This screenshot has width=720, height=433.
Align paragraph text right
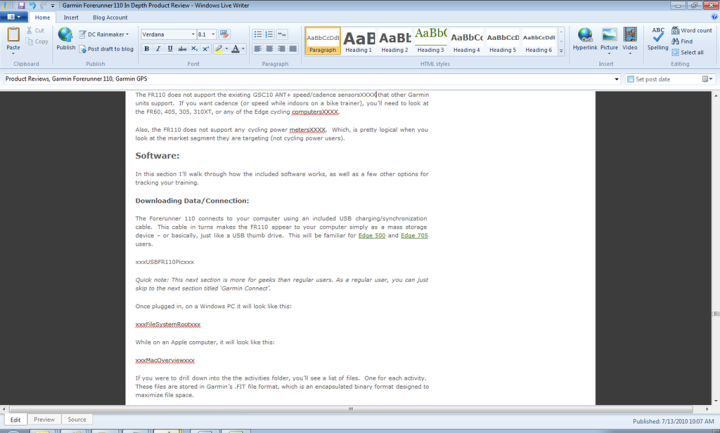point(281,49)
